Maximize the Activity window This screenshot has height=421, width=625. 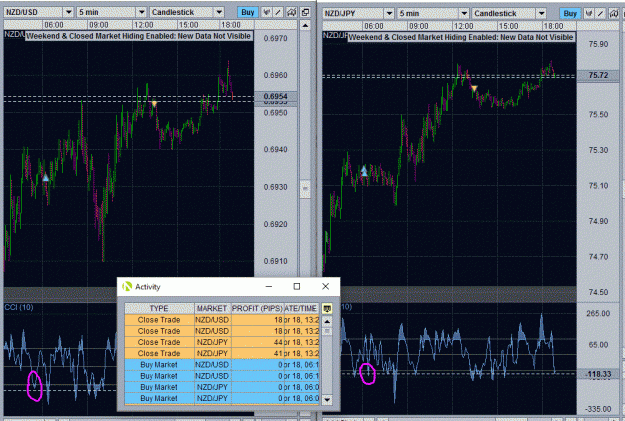click(x=297, y=286)
